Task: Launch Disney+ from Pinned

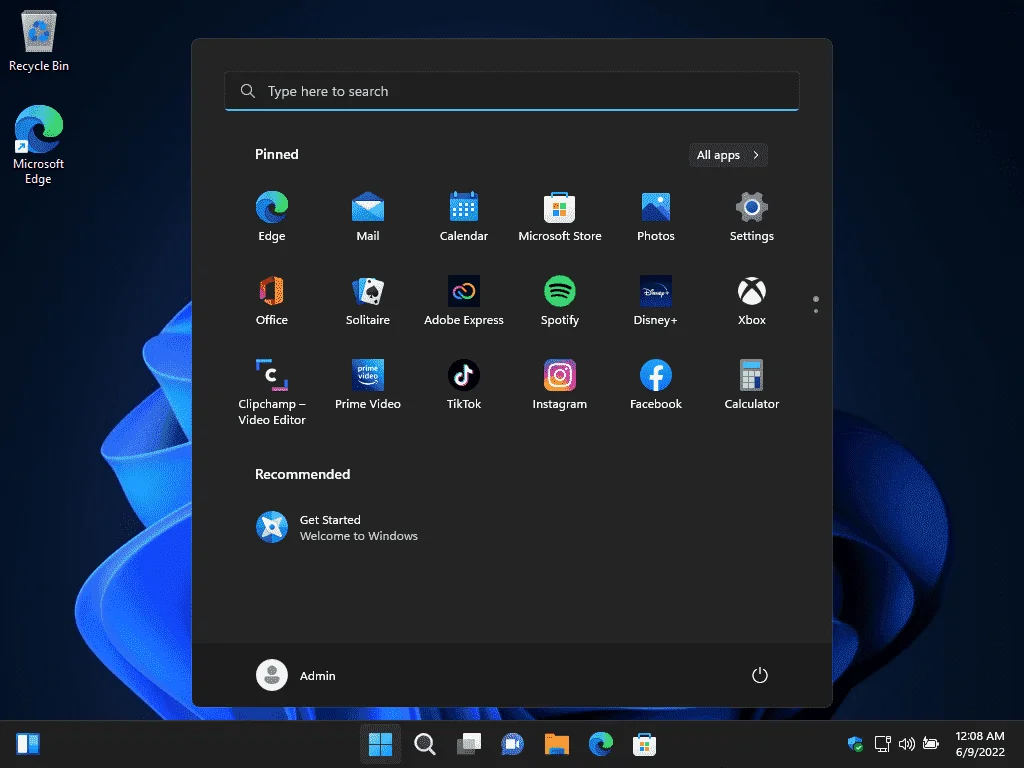Action: (656, 300)
